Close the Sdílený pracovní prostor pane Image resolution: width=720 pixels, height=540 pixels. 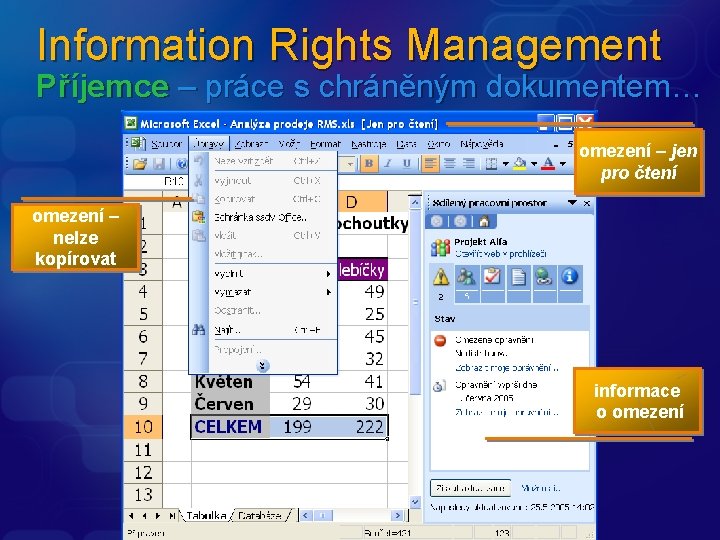[587, 203]
